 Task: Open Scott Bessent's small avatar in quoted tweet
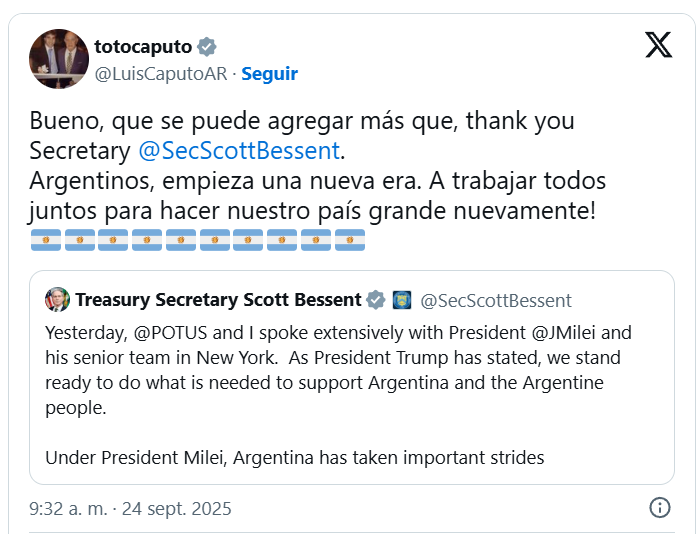[57, 299]
